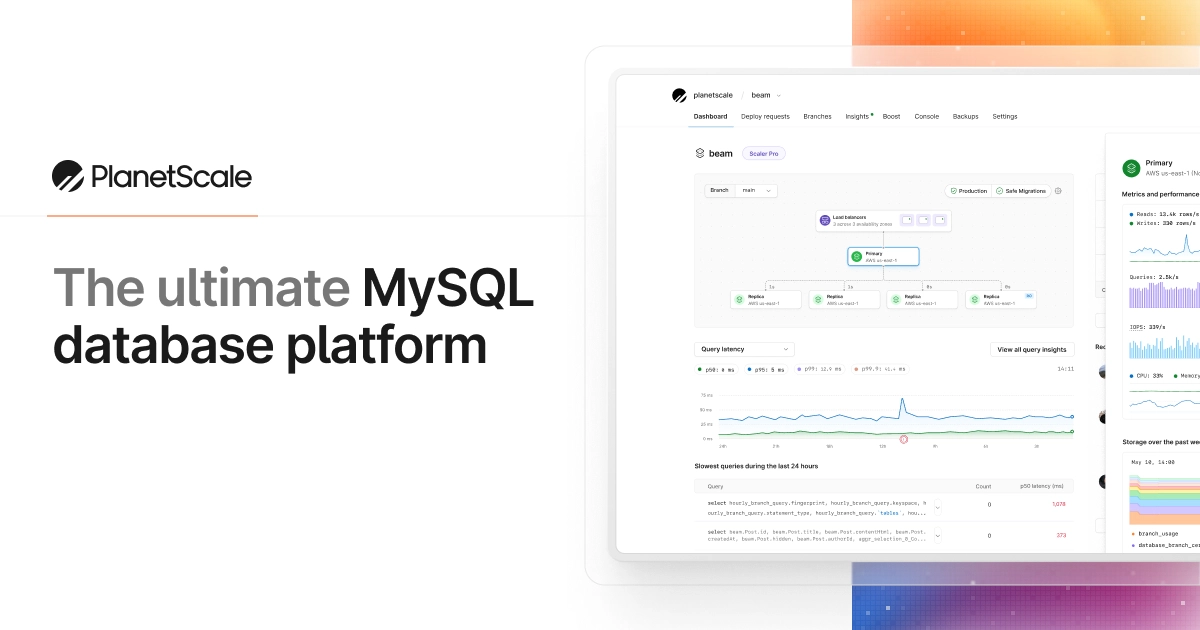
Task: Open the Query latency dropdown
Action: [744, 349]
